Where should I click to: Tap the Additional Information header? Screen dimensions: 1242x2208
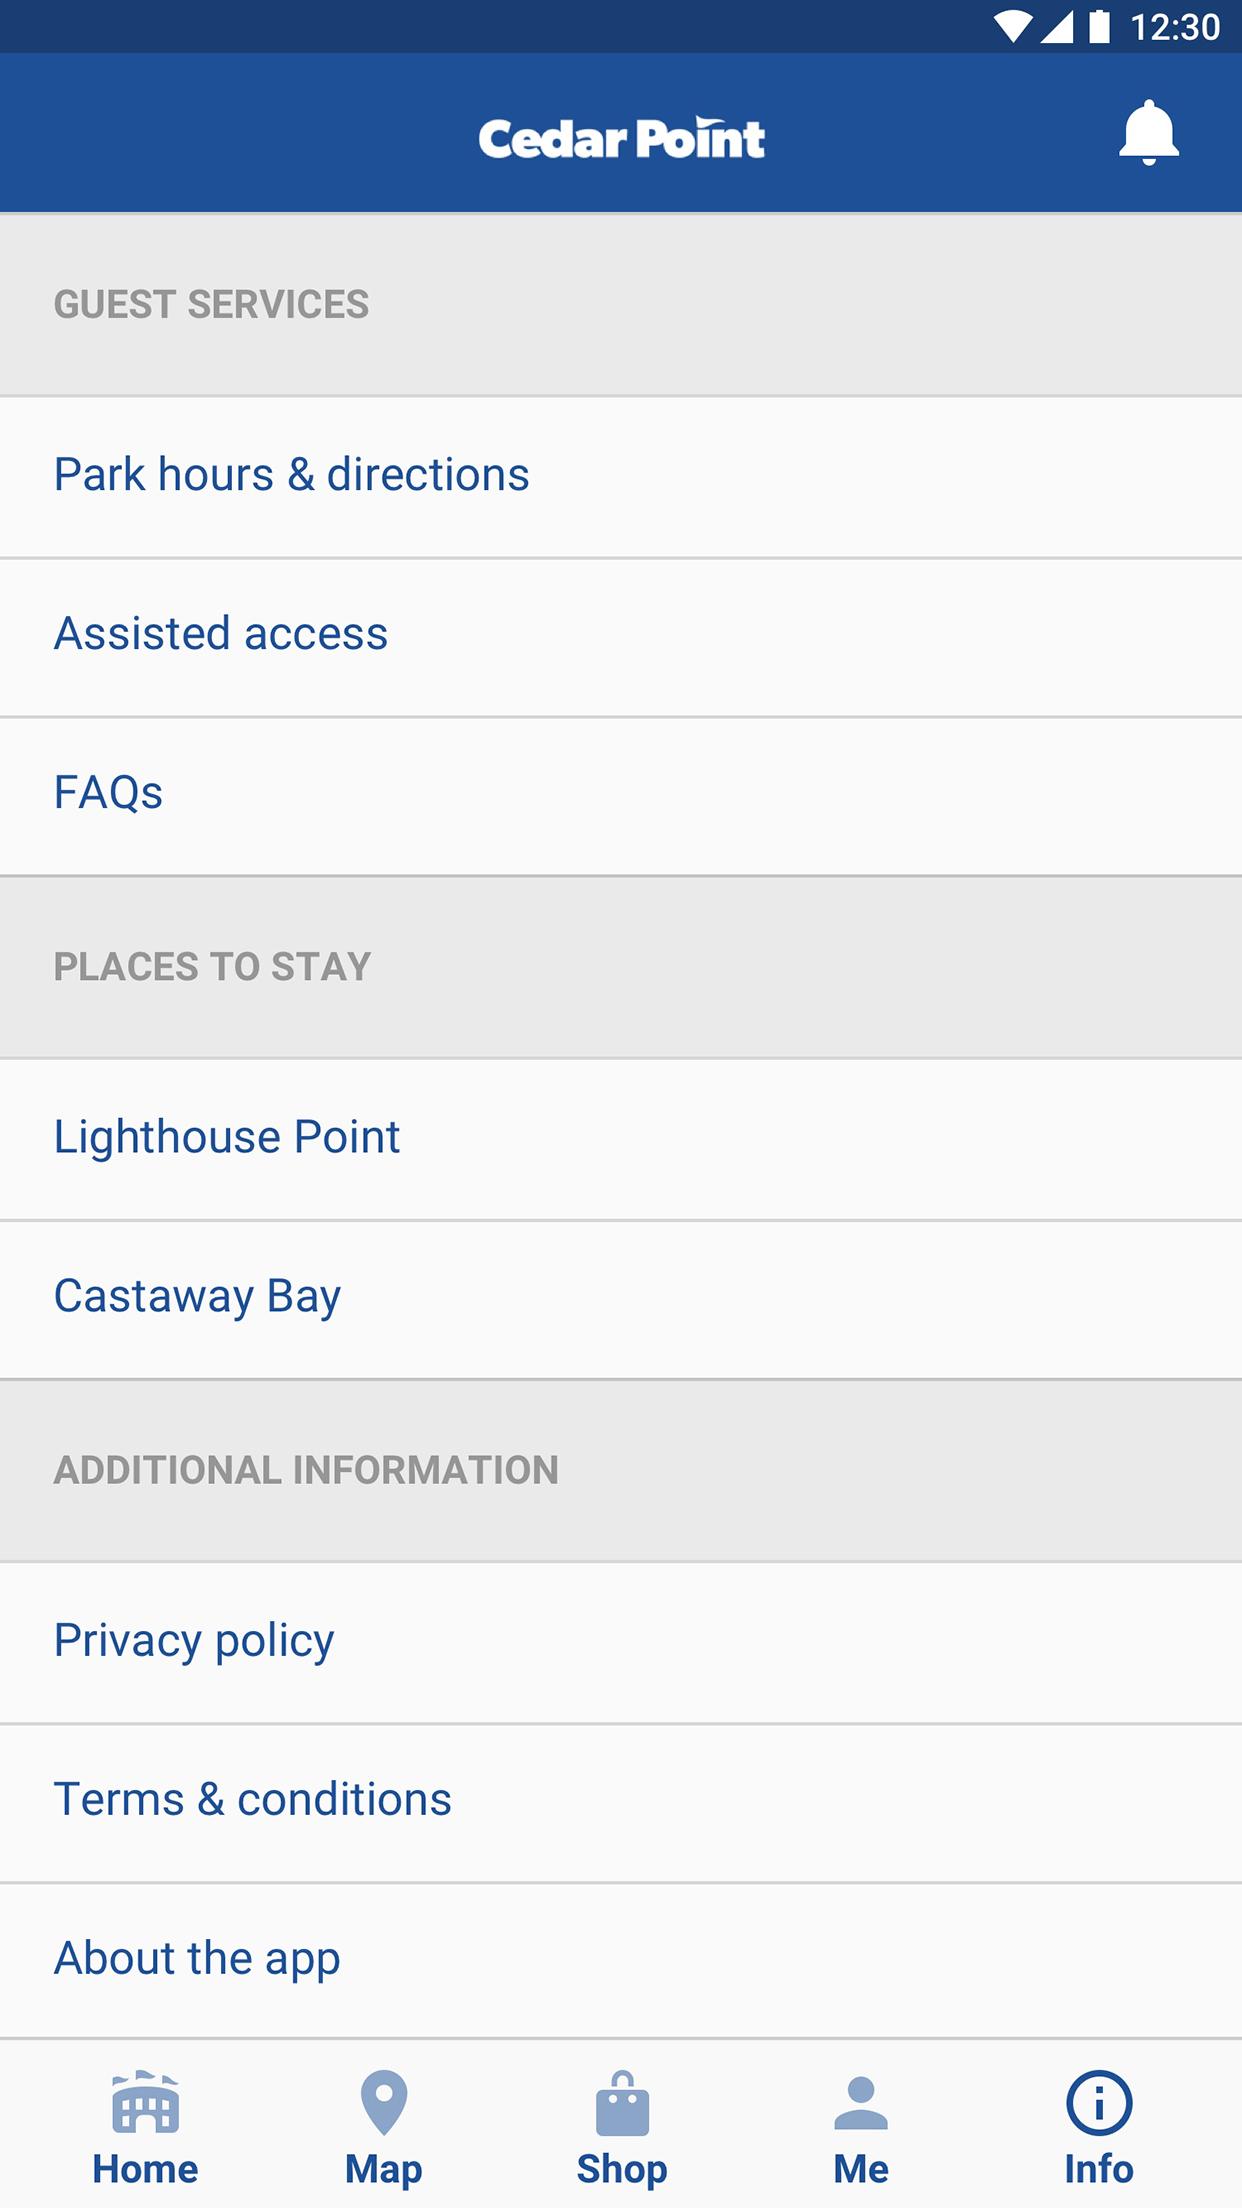(x=306, y=1470)
